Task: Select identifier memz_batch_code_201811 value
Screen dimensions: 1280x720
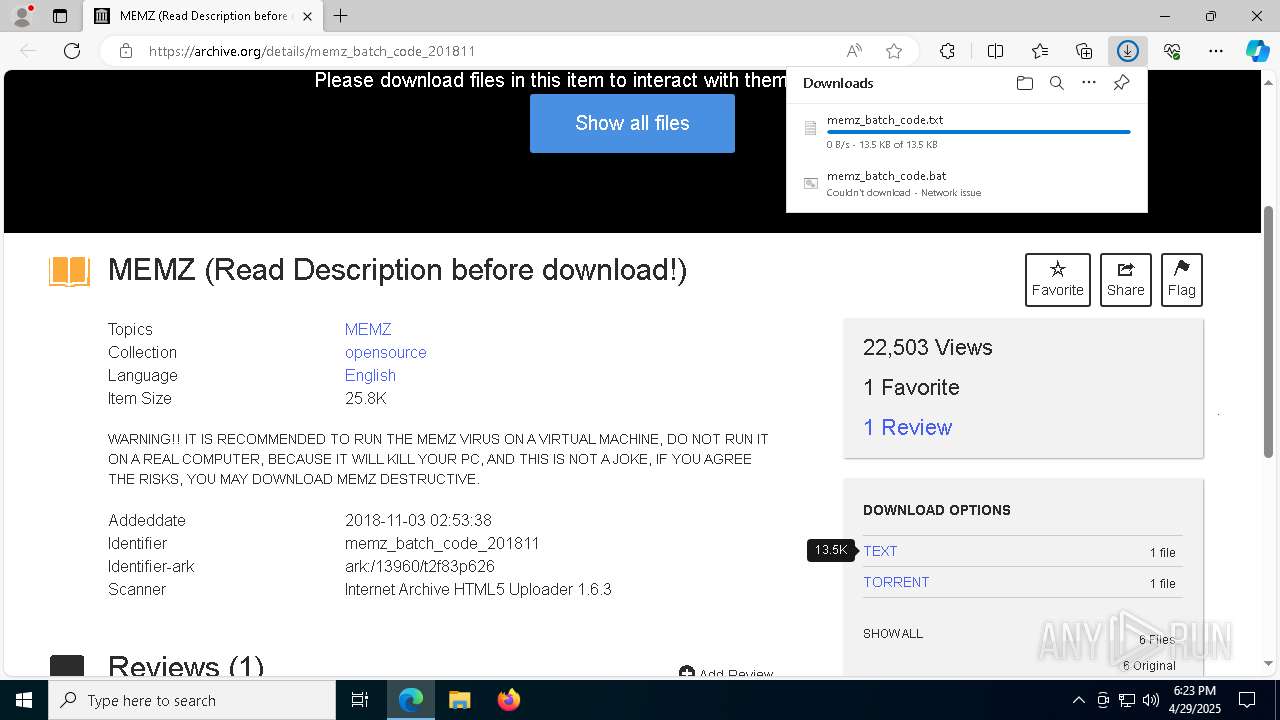Action: (x=442, y=543)
